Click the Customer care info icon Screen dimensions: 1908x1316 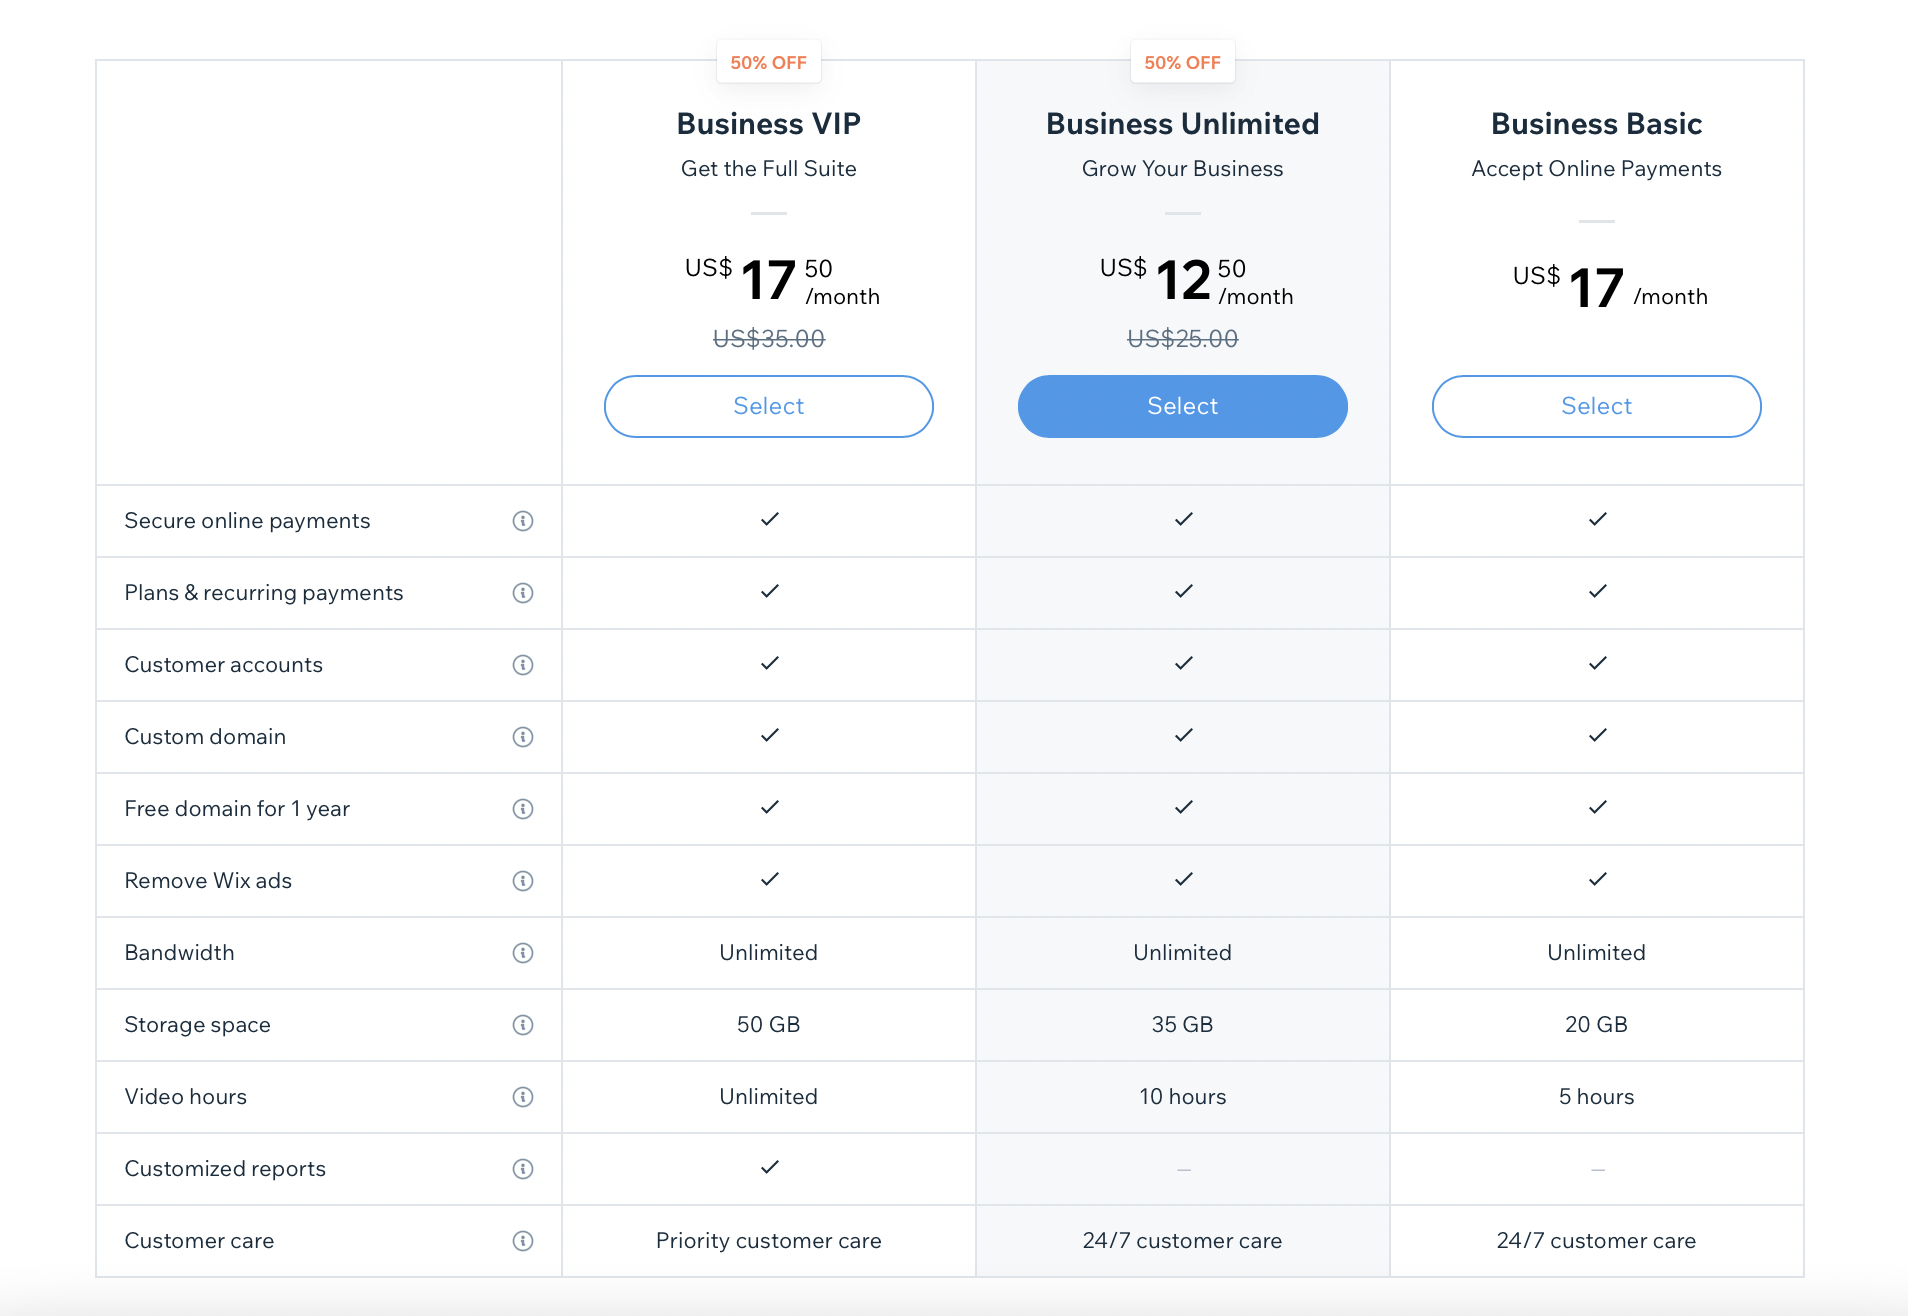pyautogui.click(x=523, y=1241)
